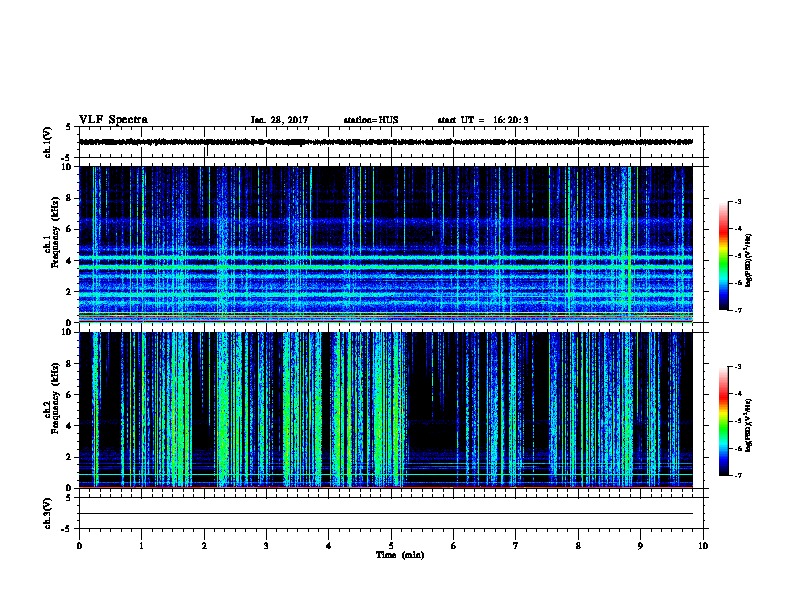Screen dimensions: 792x612
Task: Click the flat ch.3 voltage trace line
Action: pos(386,514)
